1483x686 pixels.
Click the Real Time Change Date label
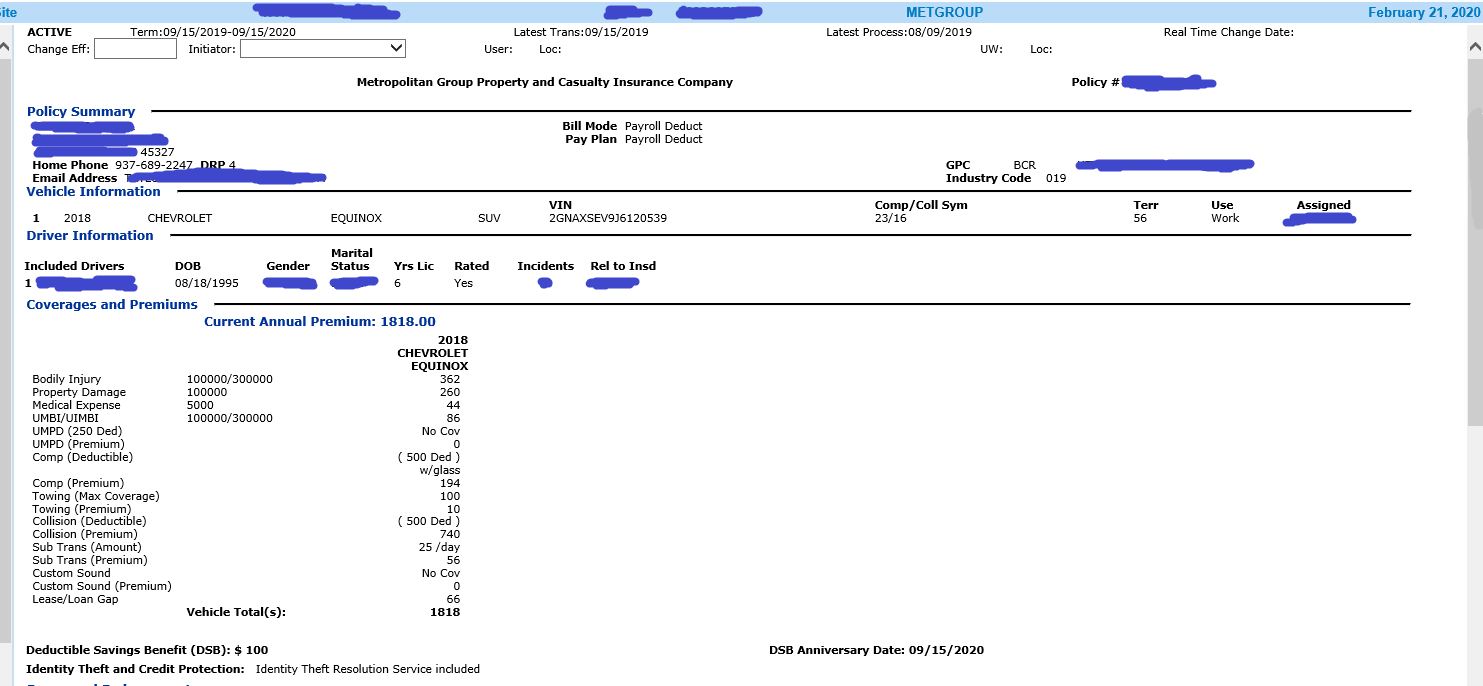[1229, 32]
